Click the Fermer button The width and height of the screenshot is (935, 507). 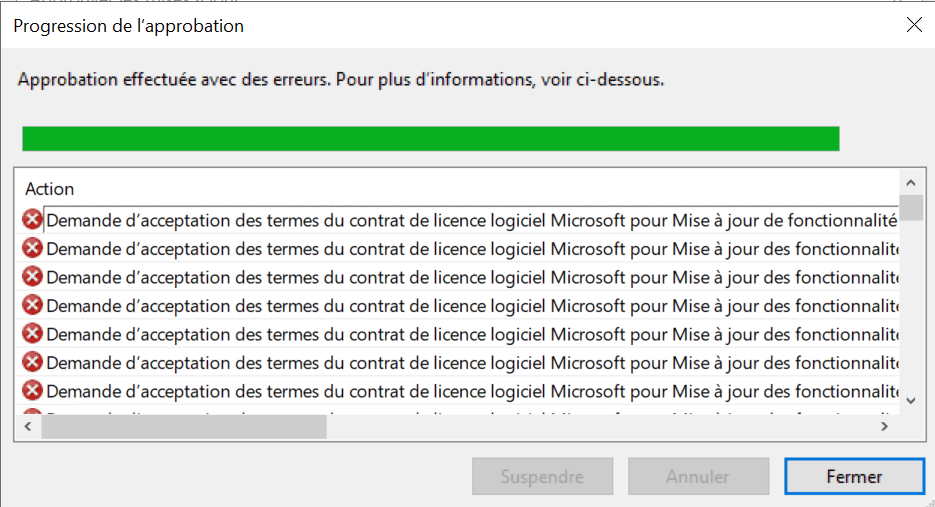[854, 477]
